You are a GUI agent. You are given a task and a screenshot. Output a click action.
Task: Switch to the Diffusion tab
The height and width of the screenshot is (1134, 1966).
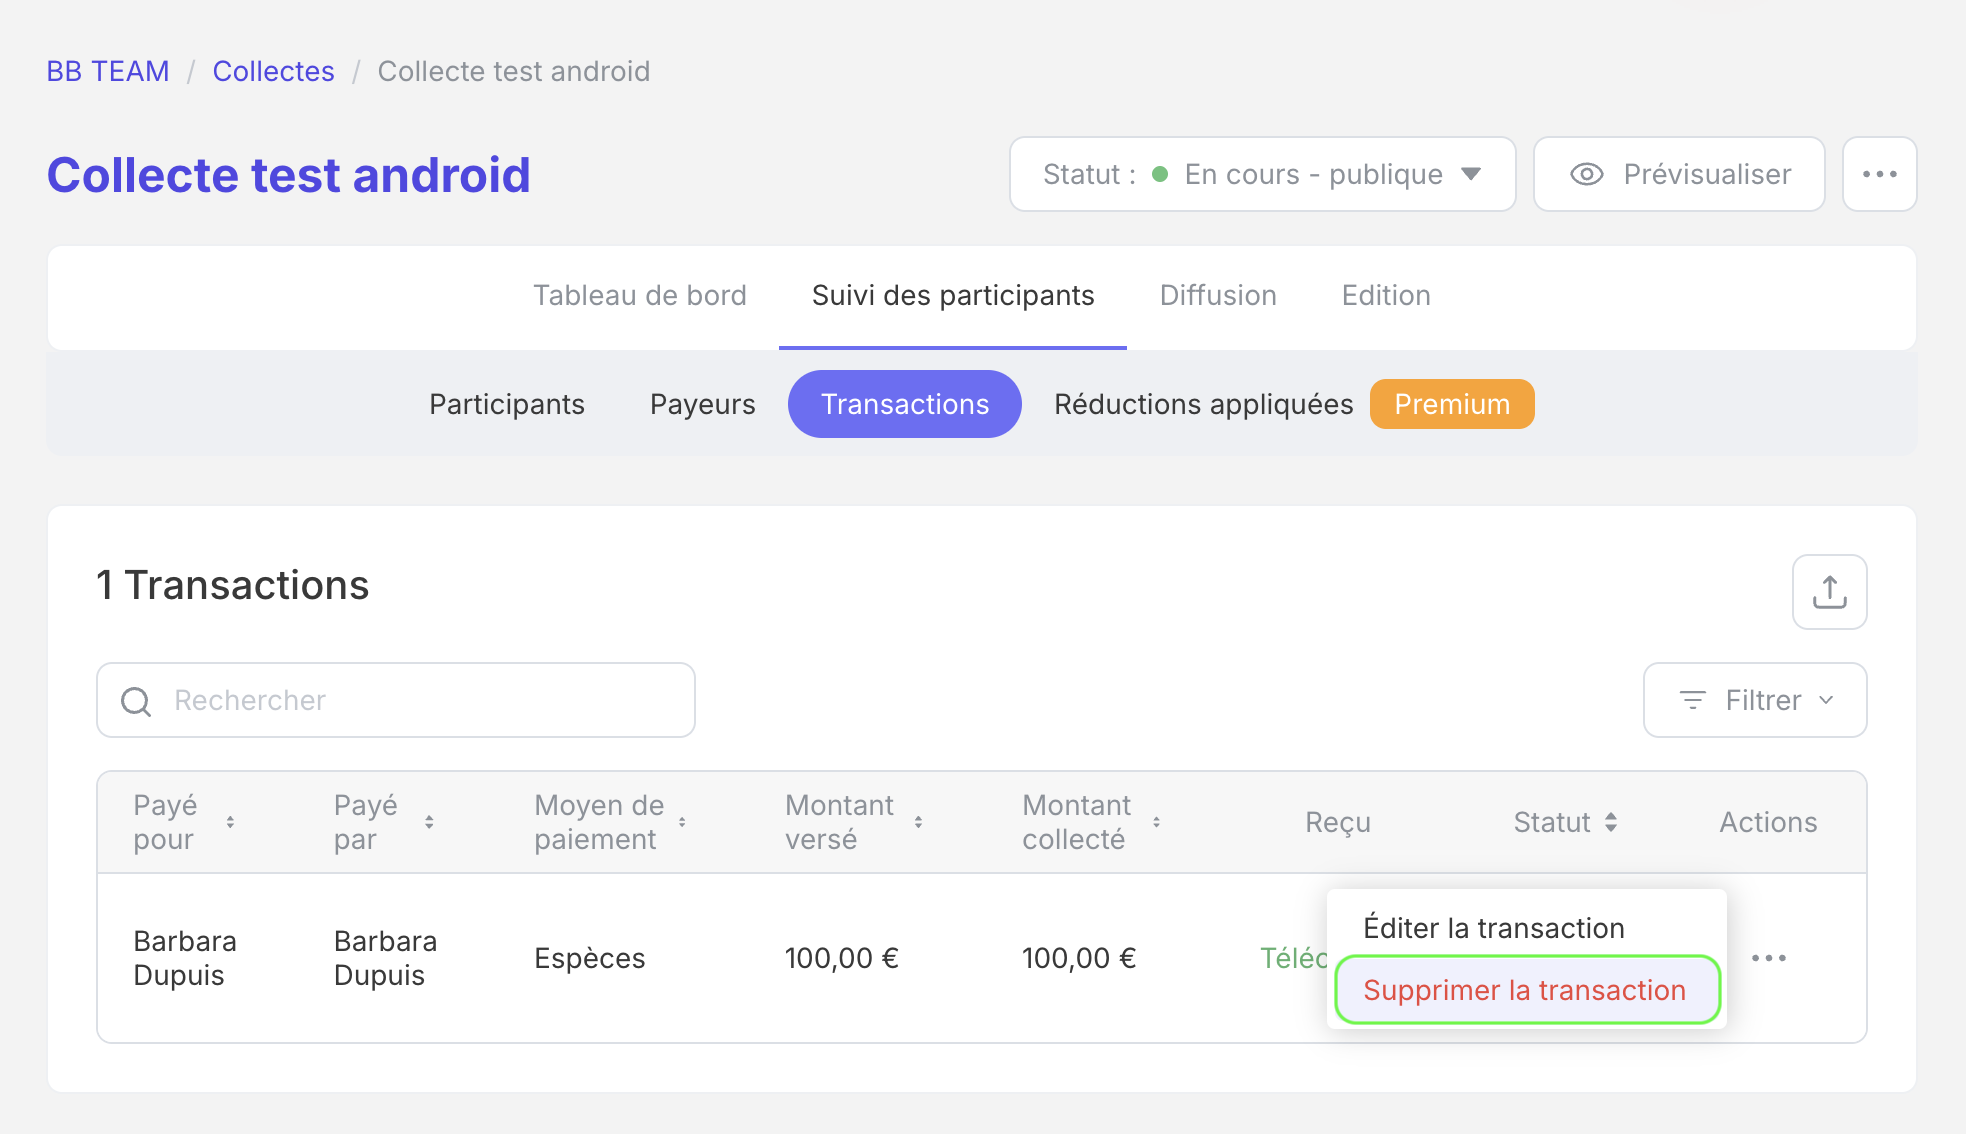pyautogui.click(x=1218, y=295)
